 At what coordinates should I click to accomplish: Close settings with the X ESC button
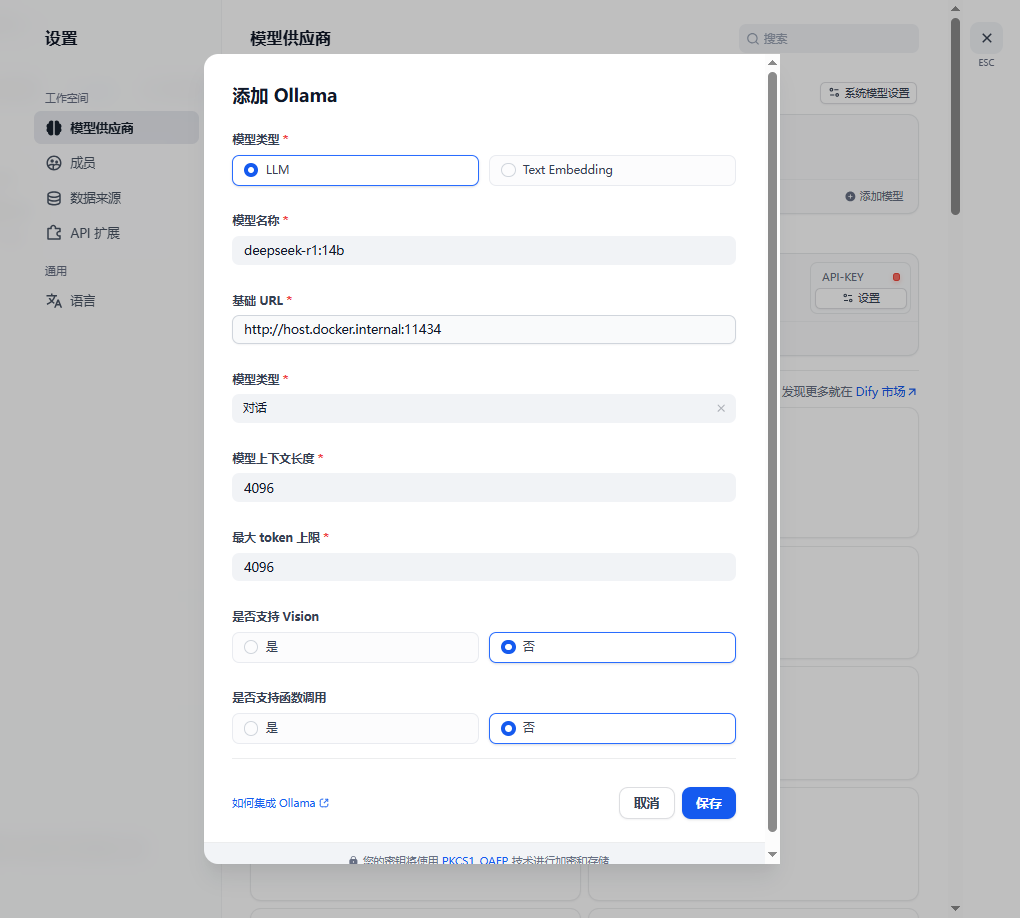coord(986,38)
